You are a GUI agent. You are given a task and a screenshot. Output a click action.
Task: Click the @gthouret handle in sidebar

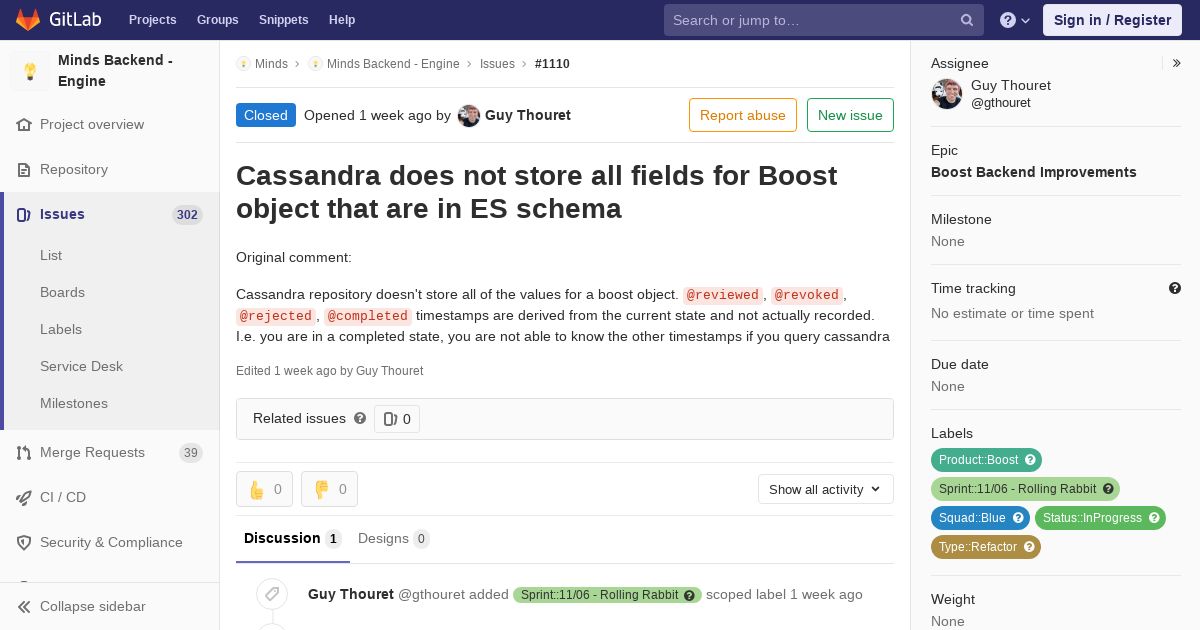tap(1001, 103)
